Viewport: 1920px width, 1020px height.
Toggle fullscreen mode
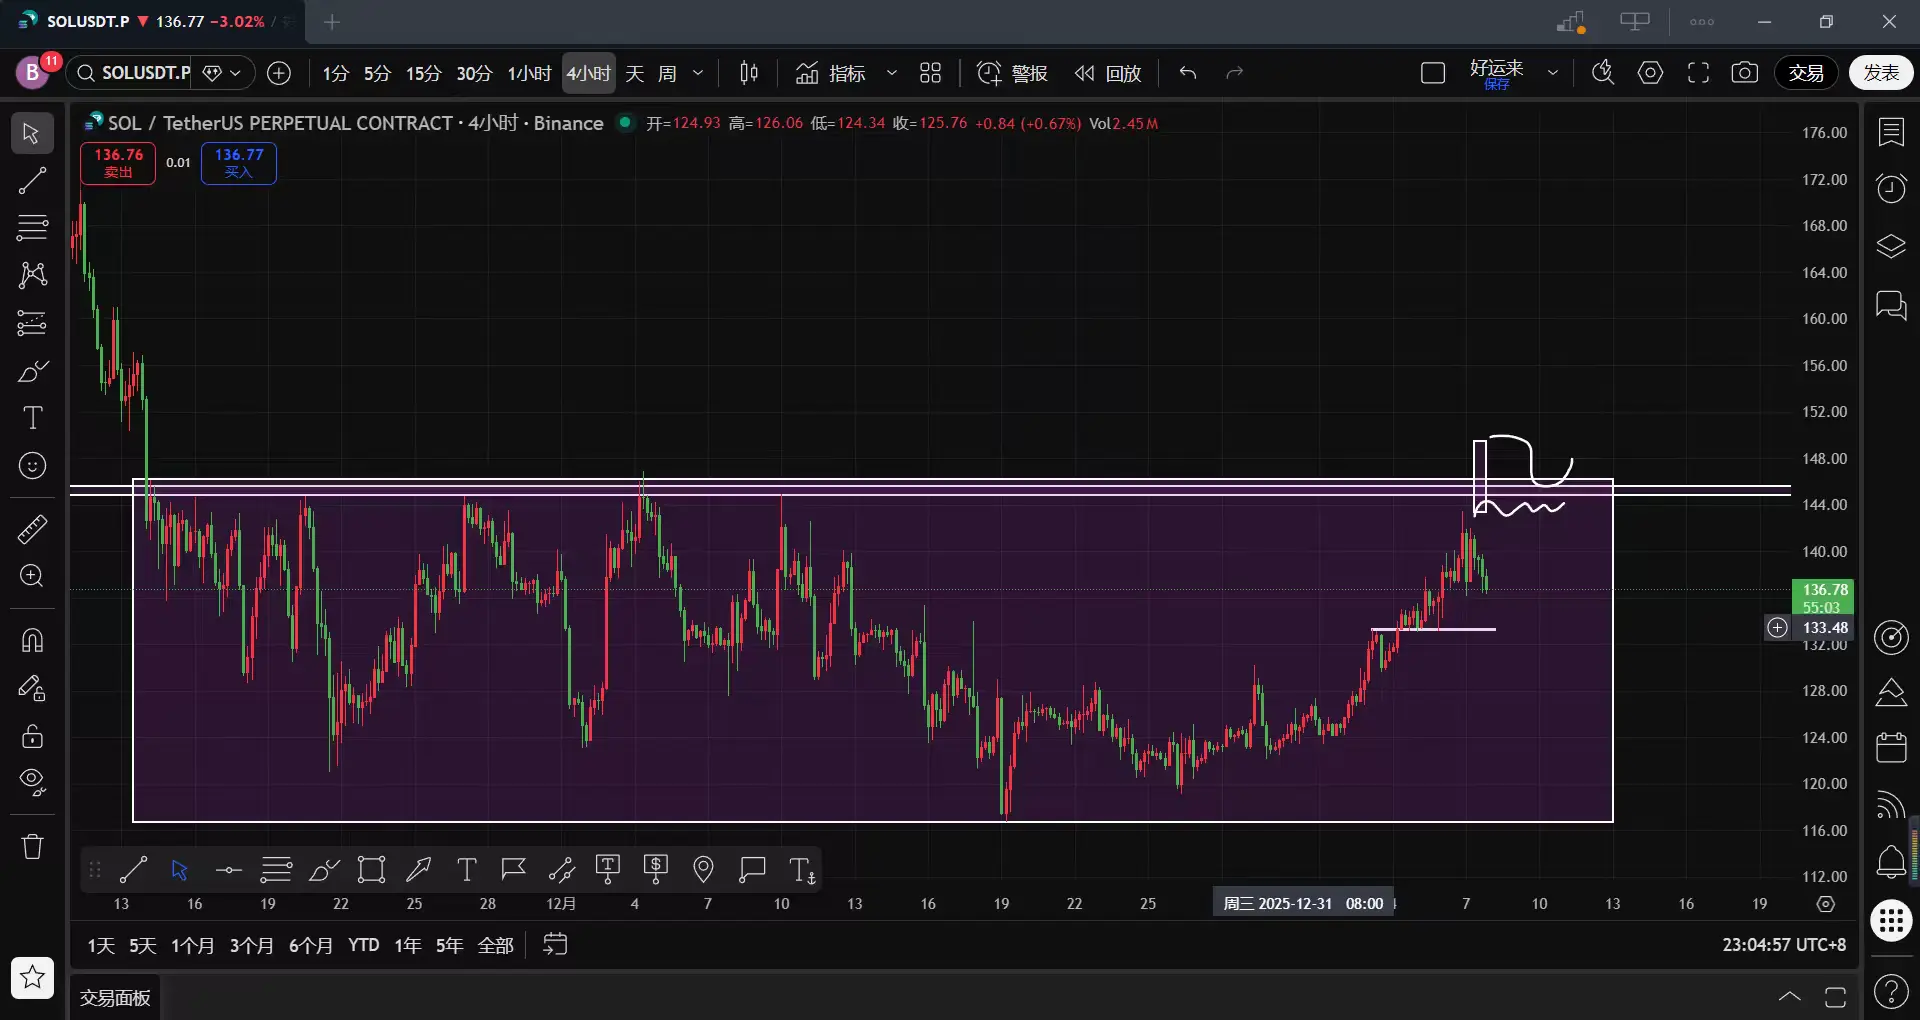coord(1698,73)
